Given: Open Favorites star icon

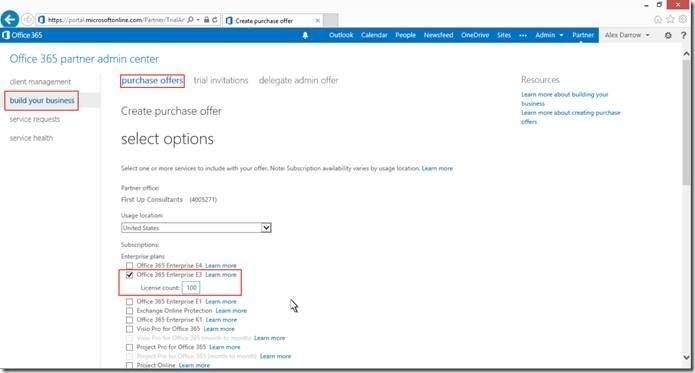Looking at the screenshot, I should (671, 19).
